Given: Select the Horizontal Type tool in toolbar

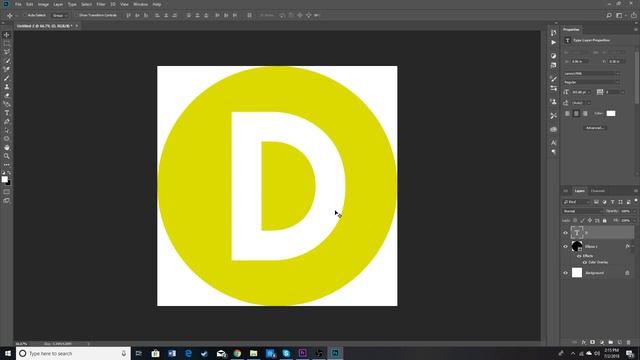Looking at the screenshot, I should [7, 113].
